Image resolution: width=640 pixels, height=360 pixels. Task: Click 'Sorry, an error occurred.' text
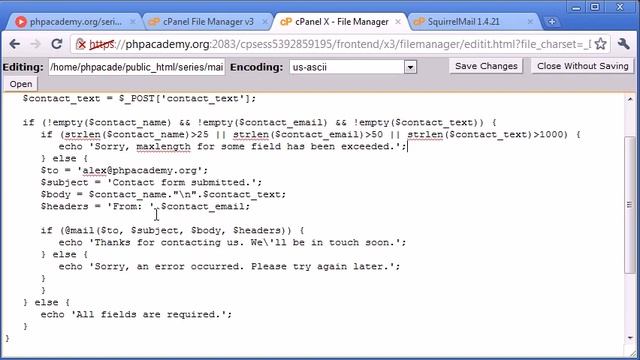click(x=169, y=267)
